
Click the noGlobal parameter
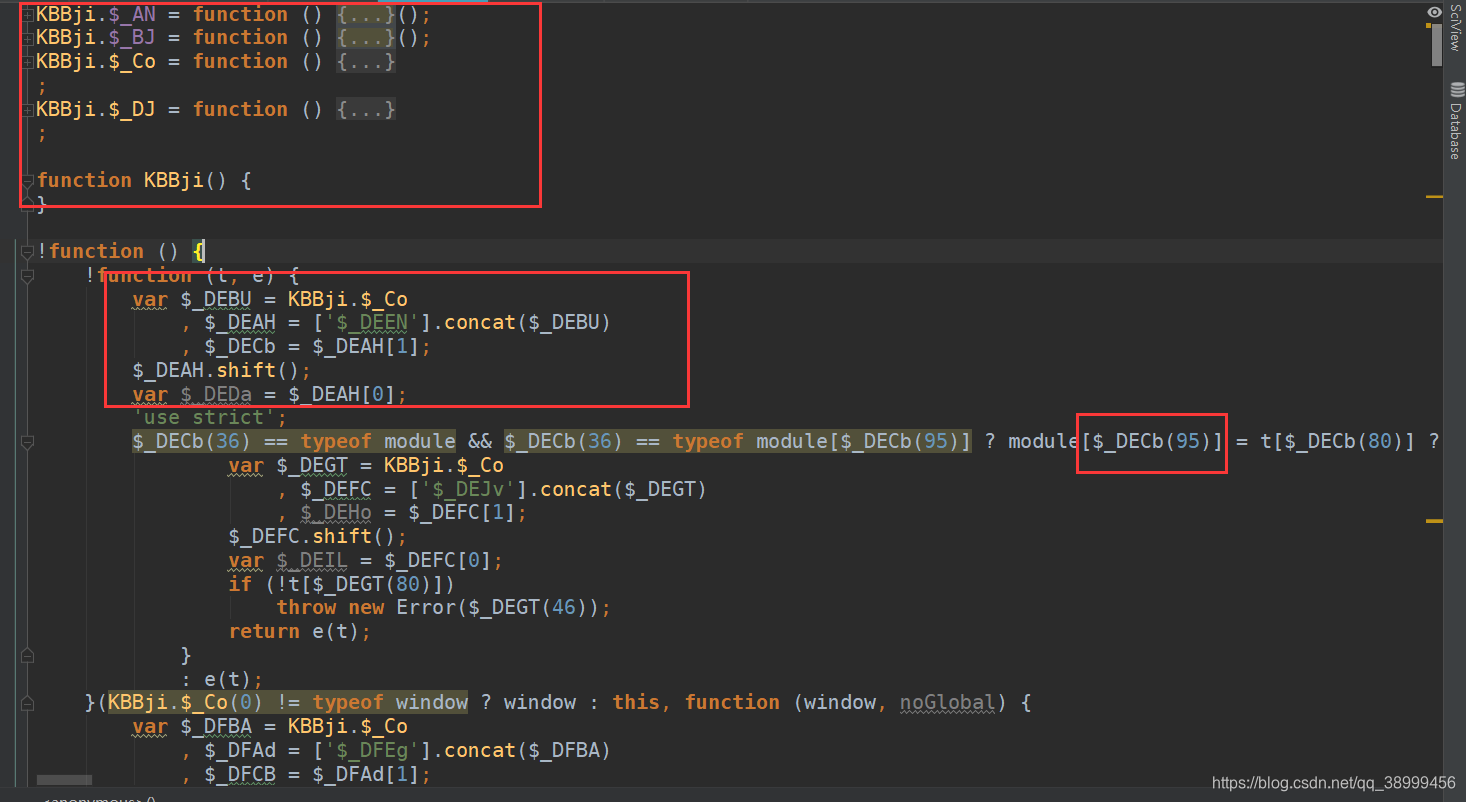[x=948, y=703]
